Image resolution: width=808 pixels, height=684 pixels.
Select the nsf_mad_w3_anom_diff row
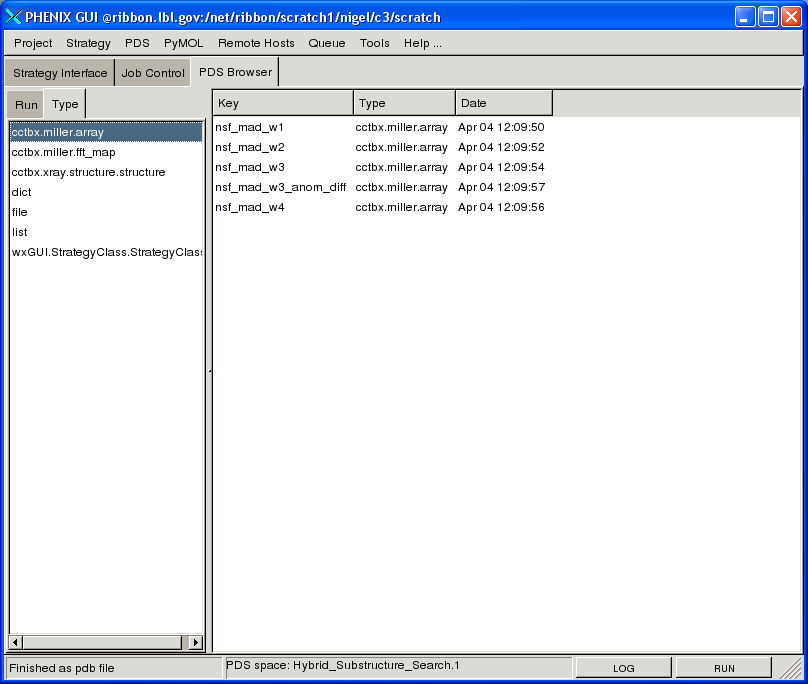[280, 187]
